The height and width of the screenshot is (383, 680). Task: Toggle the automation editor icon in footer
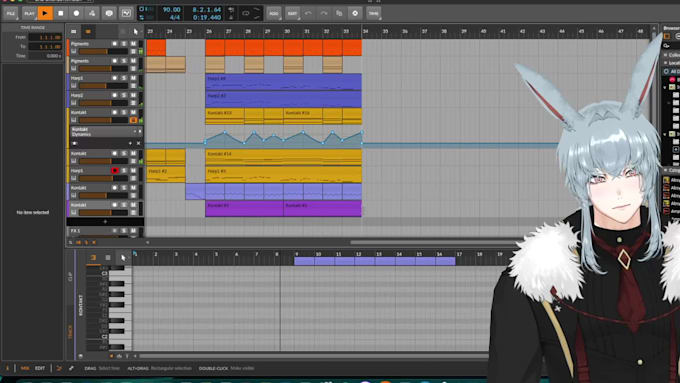tap(59, 368)
